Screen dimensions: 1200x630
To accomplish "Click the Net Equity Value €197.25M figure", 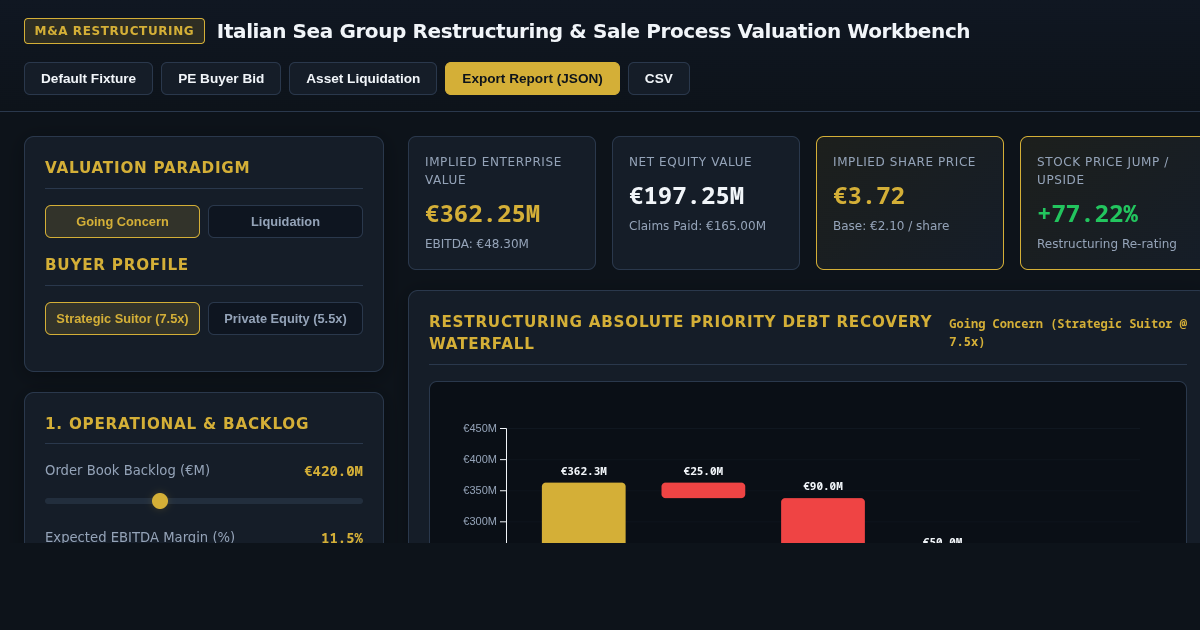I will point(686,196).
